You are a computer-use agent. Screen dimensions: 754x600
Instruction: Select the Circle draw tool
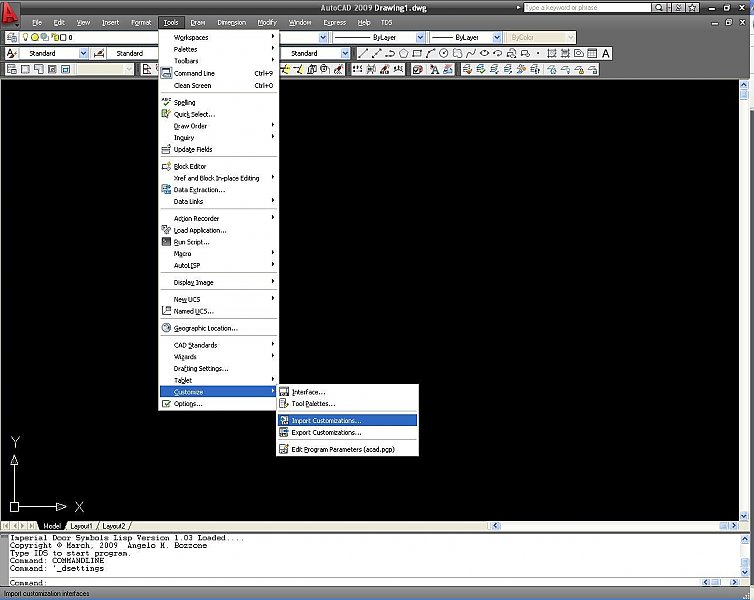point(444,53)
